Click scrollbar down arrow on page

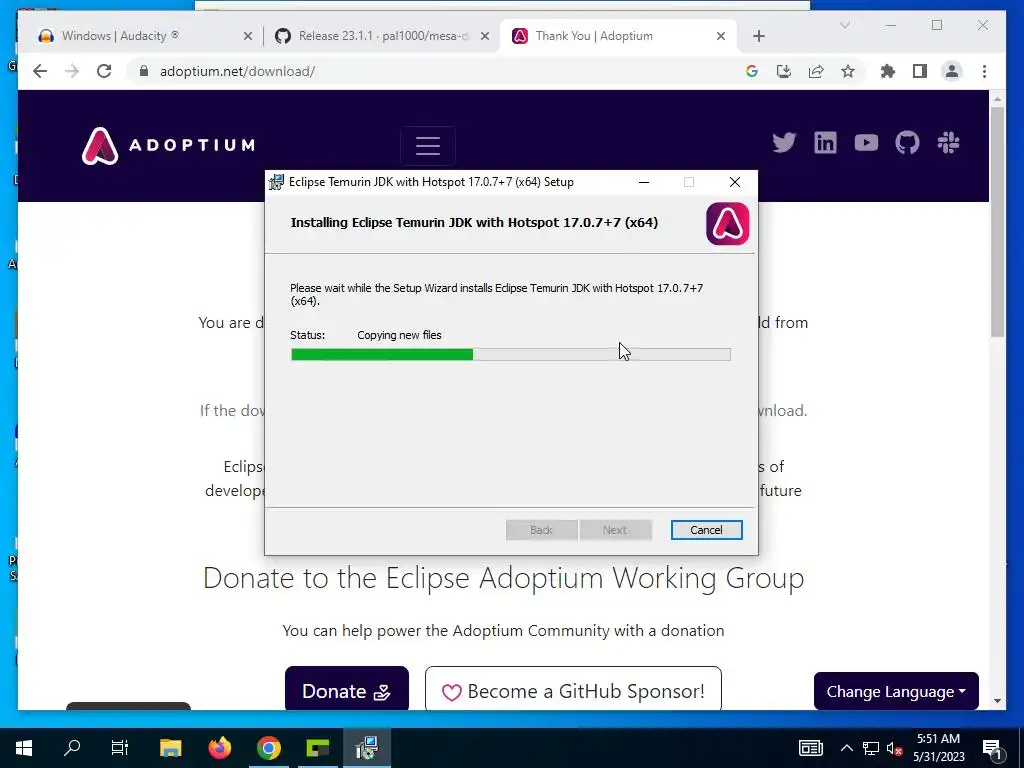click(x=997, y=701)
